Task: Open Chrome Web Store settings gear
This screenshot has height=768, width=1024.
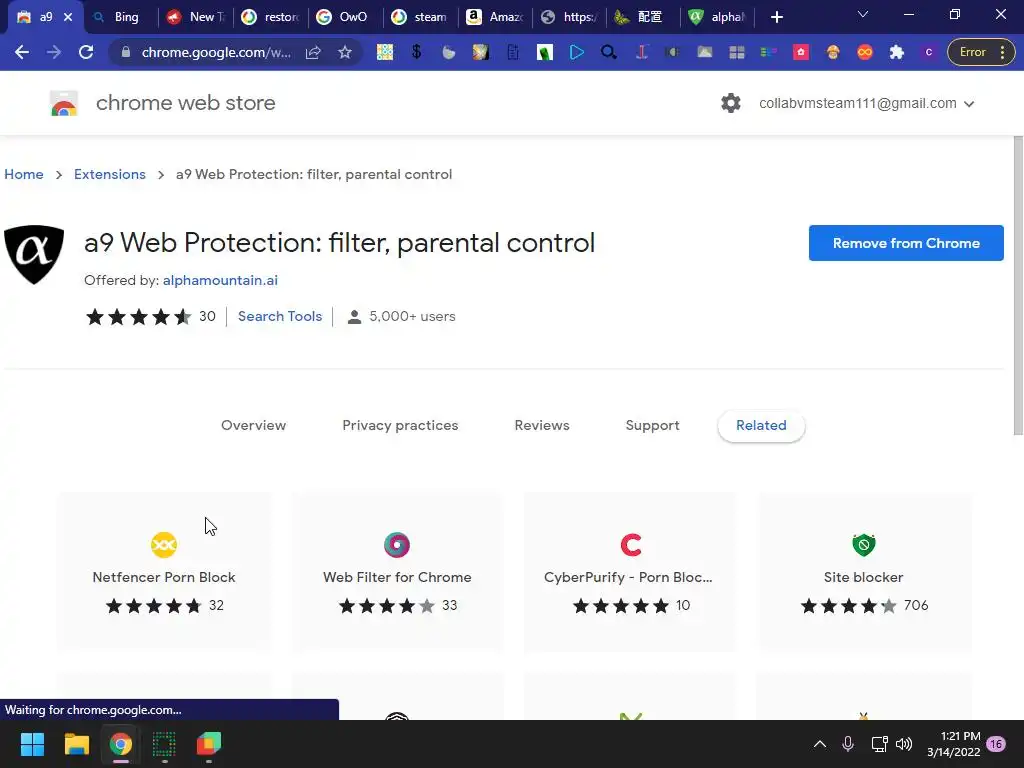Action: 731,103
